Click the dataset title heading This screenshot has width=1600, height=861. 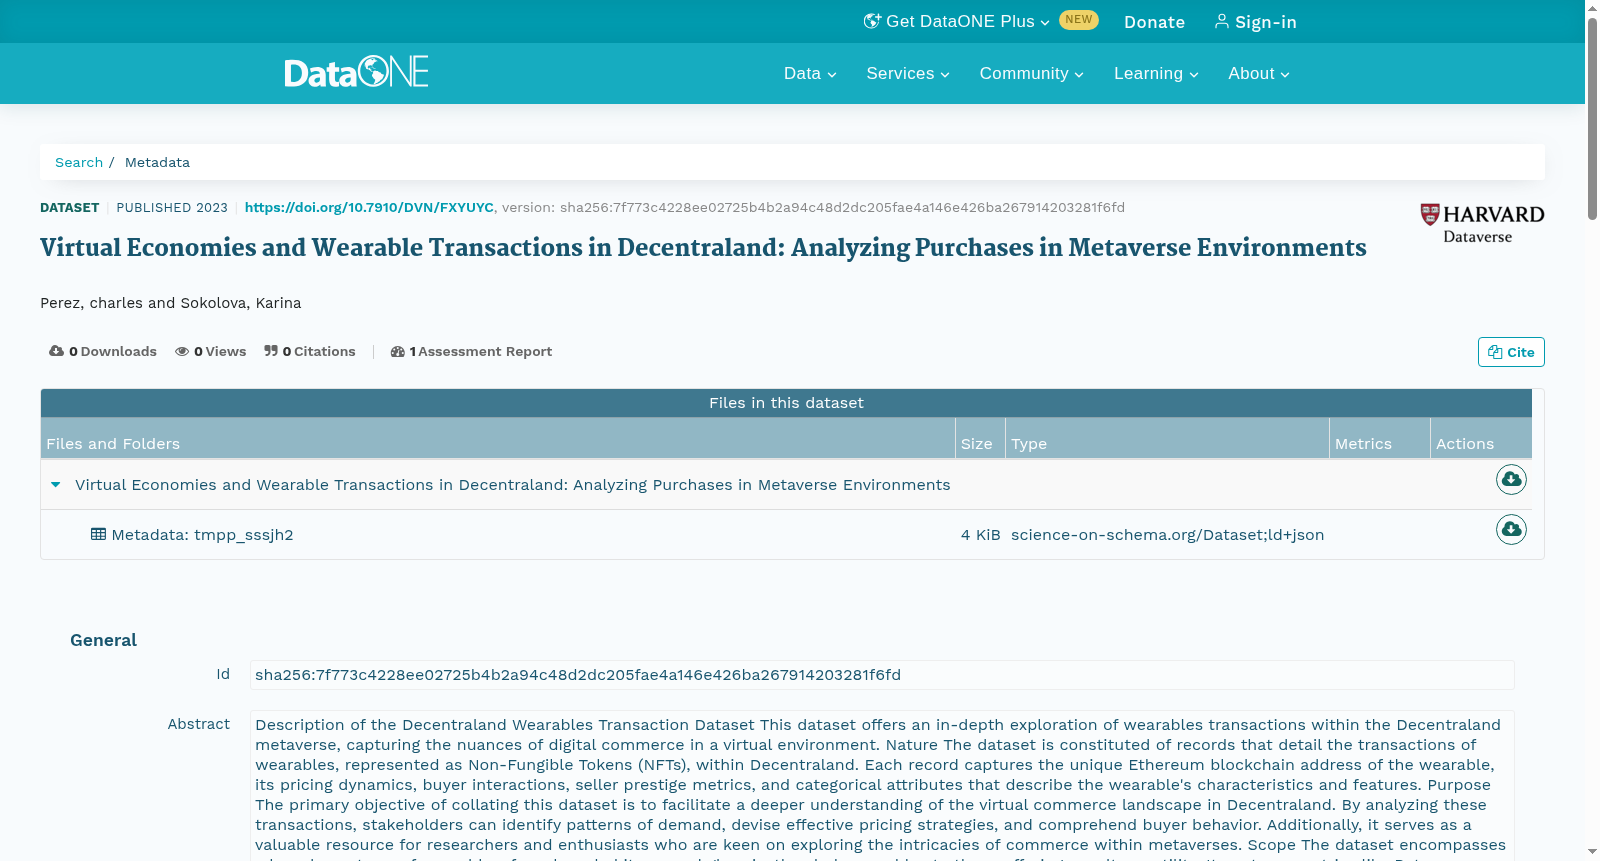703,247
